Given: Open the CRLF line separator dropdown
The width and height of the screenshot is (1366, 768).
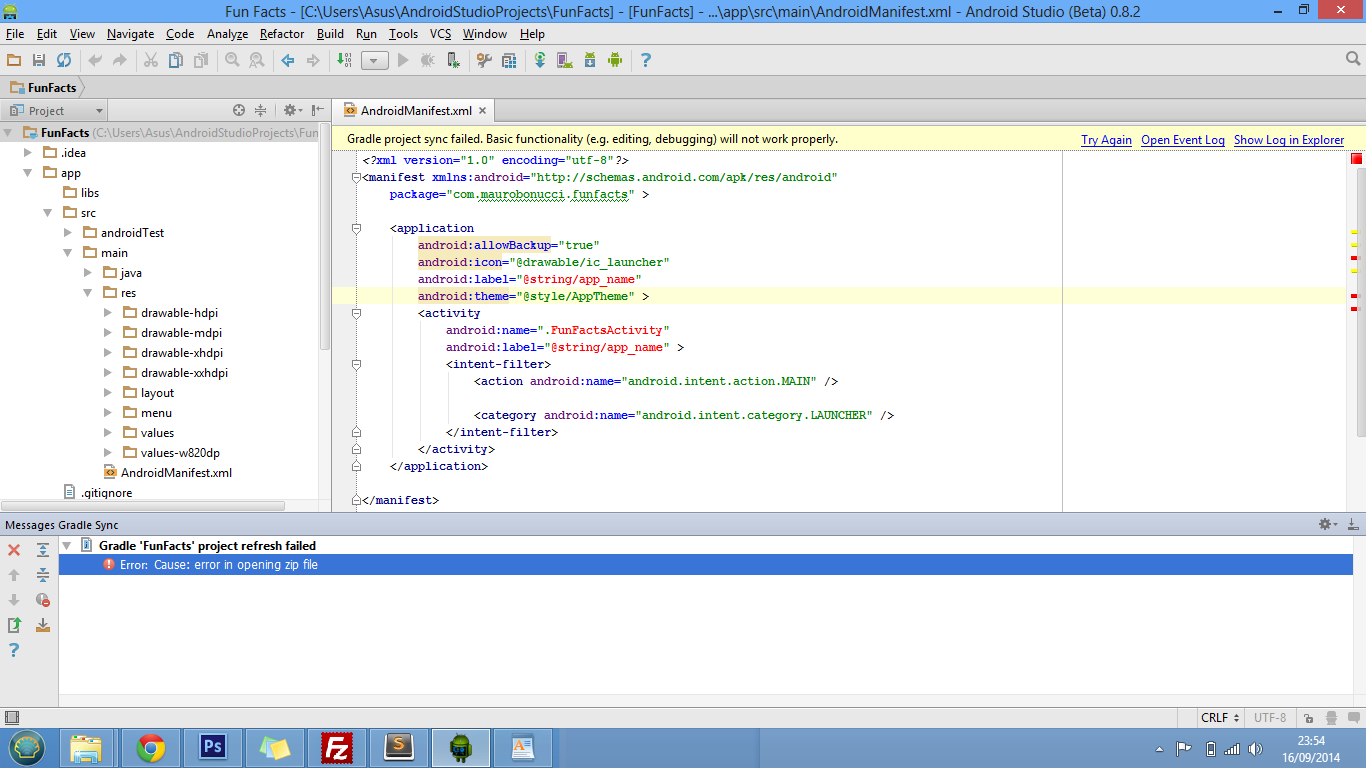Looking at the screenshot, I should 1222,718.
